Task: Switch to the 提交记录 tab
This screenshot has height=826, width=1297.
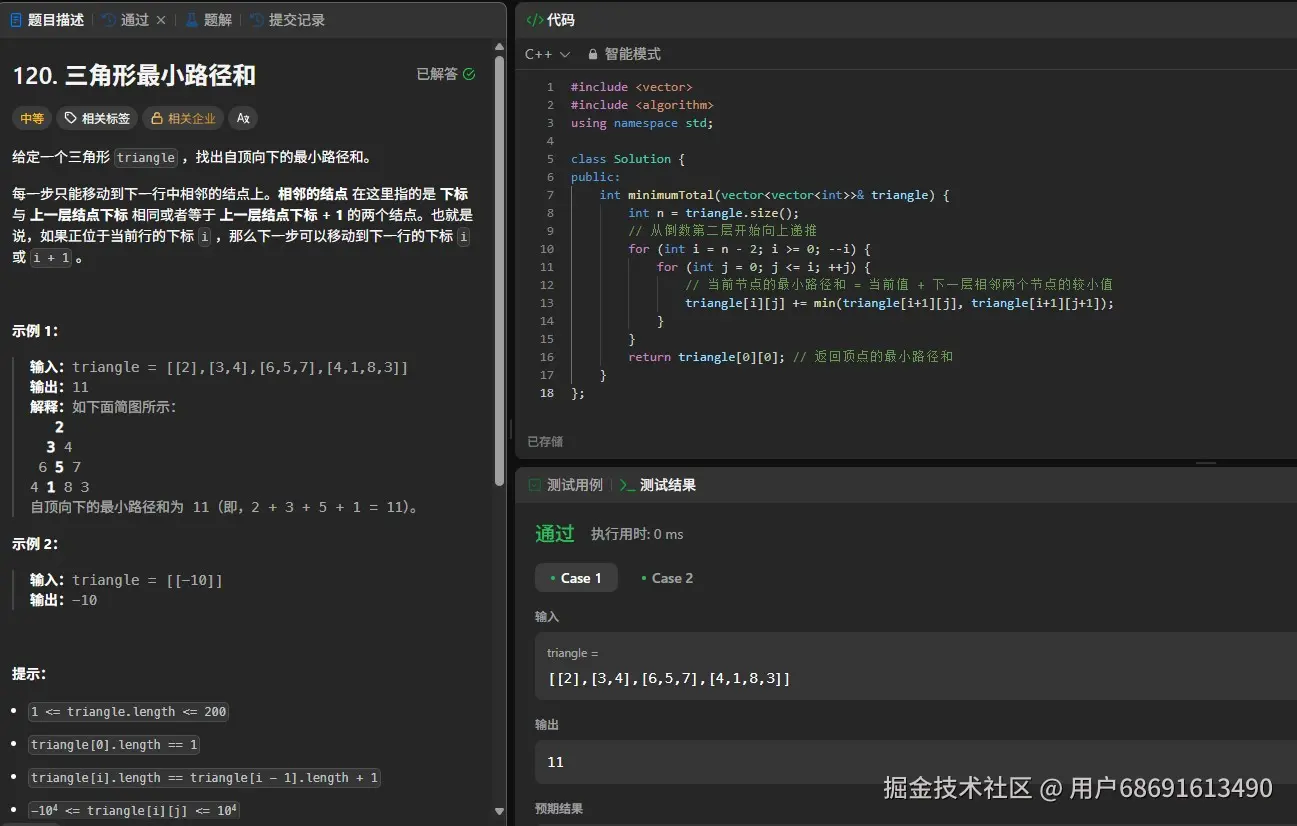Action: coord(288,19)
